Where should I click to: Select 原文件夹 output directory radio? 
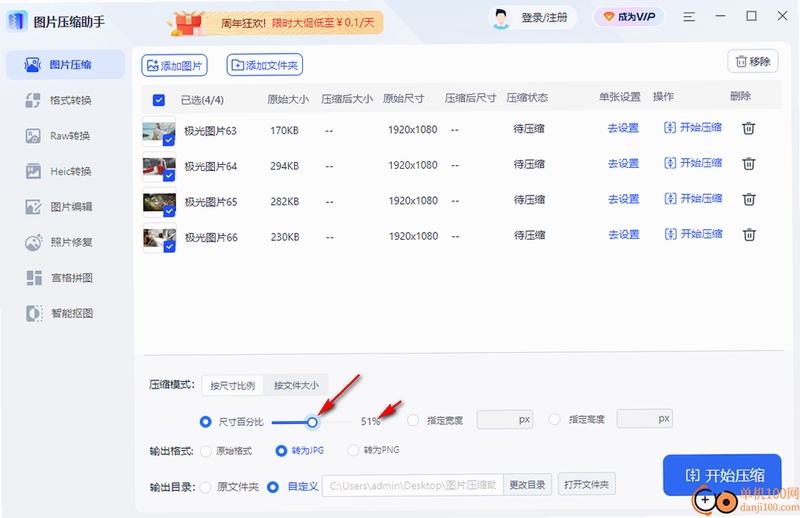(206, 487)
